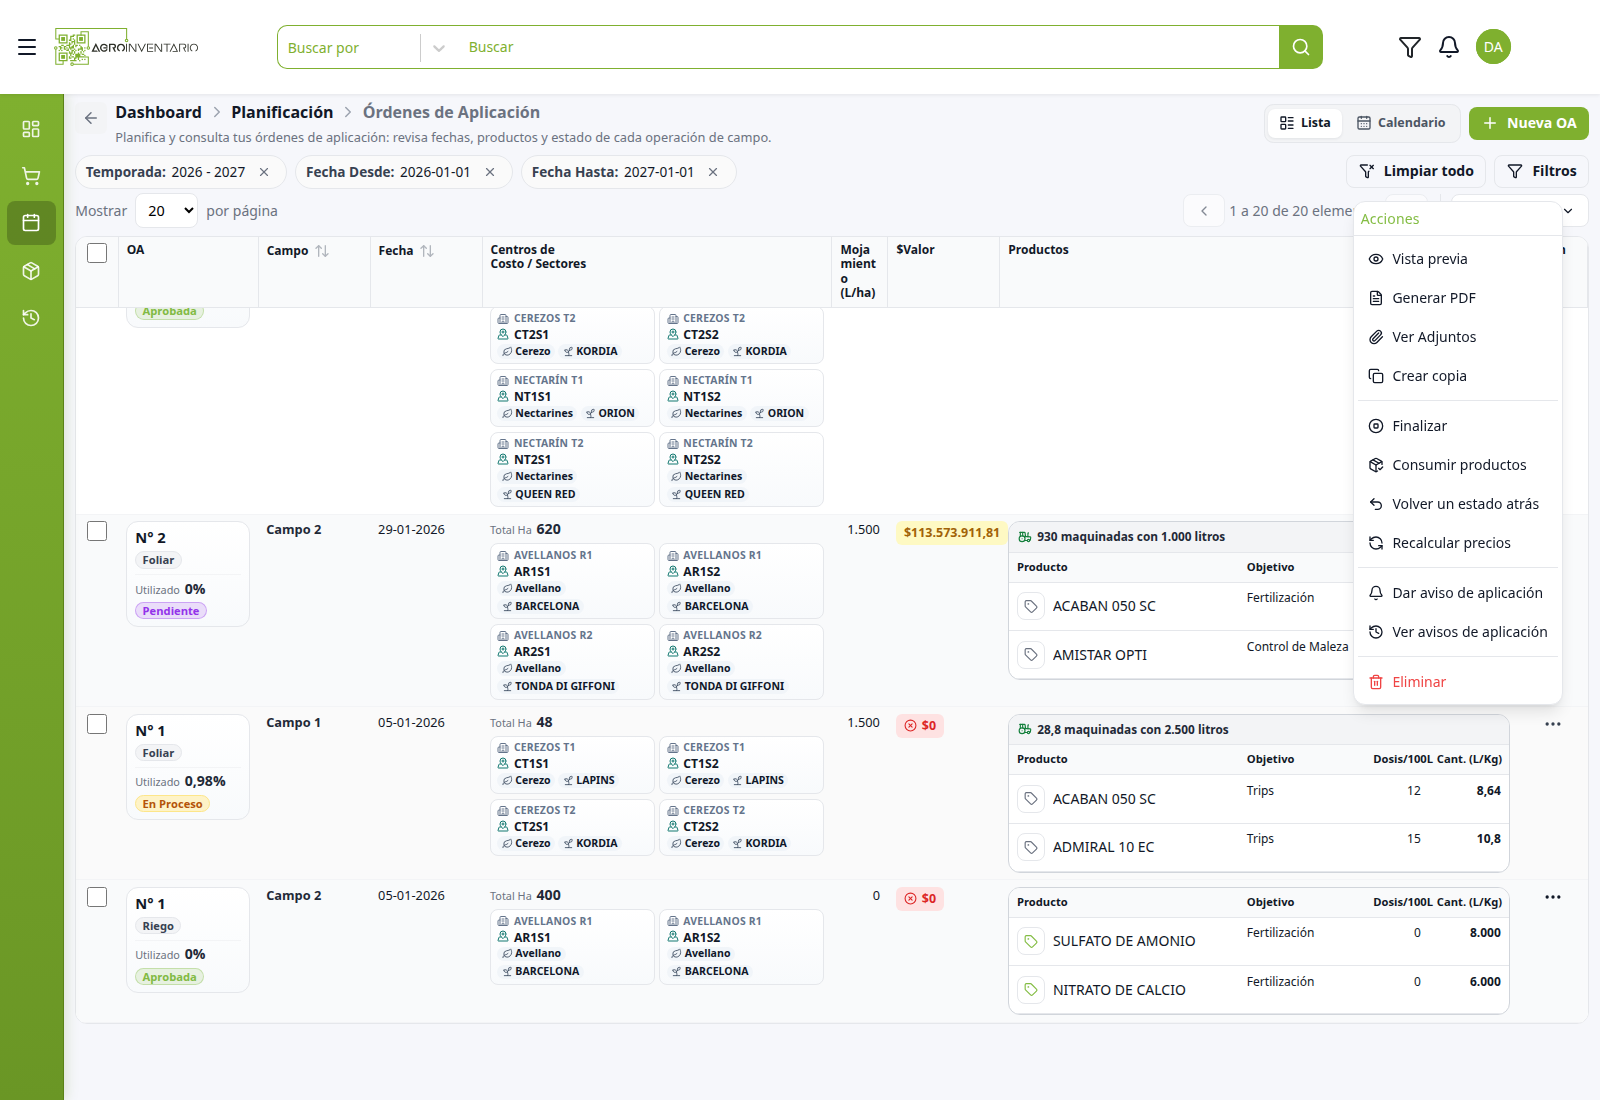The image size is (1600, 1100).
Task: Remove the Fecha Desde filter chip
Action: (490, 172)
